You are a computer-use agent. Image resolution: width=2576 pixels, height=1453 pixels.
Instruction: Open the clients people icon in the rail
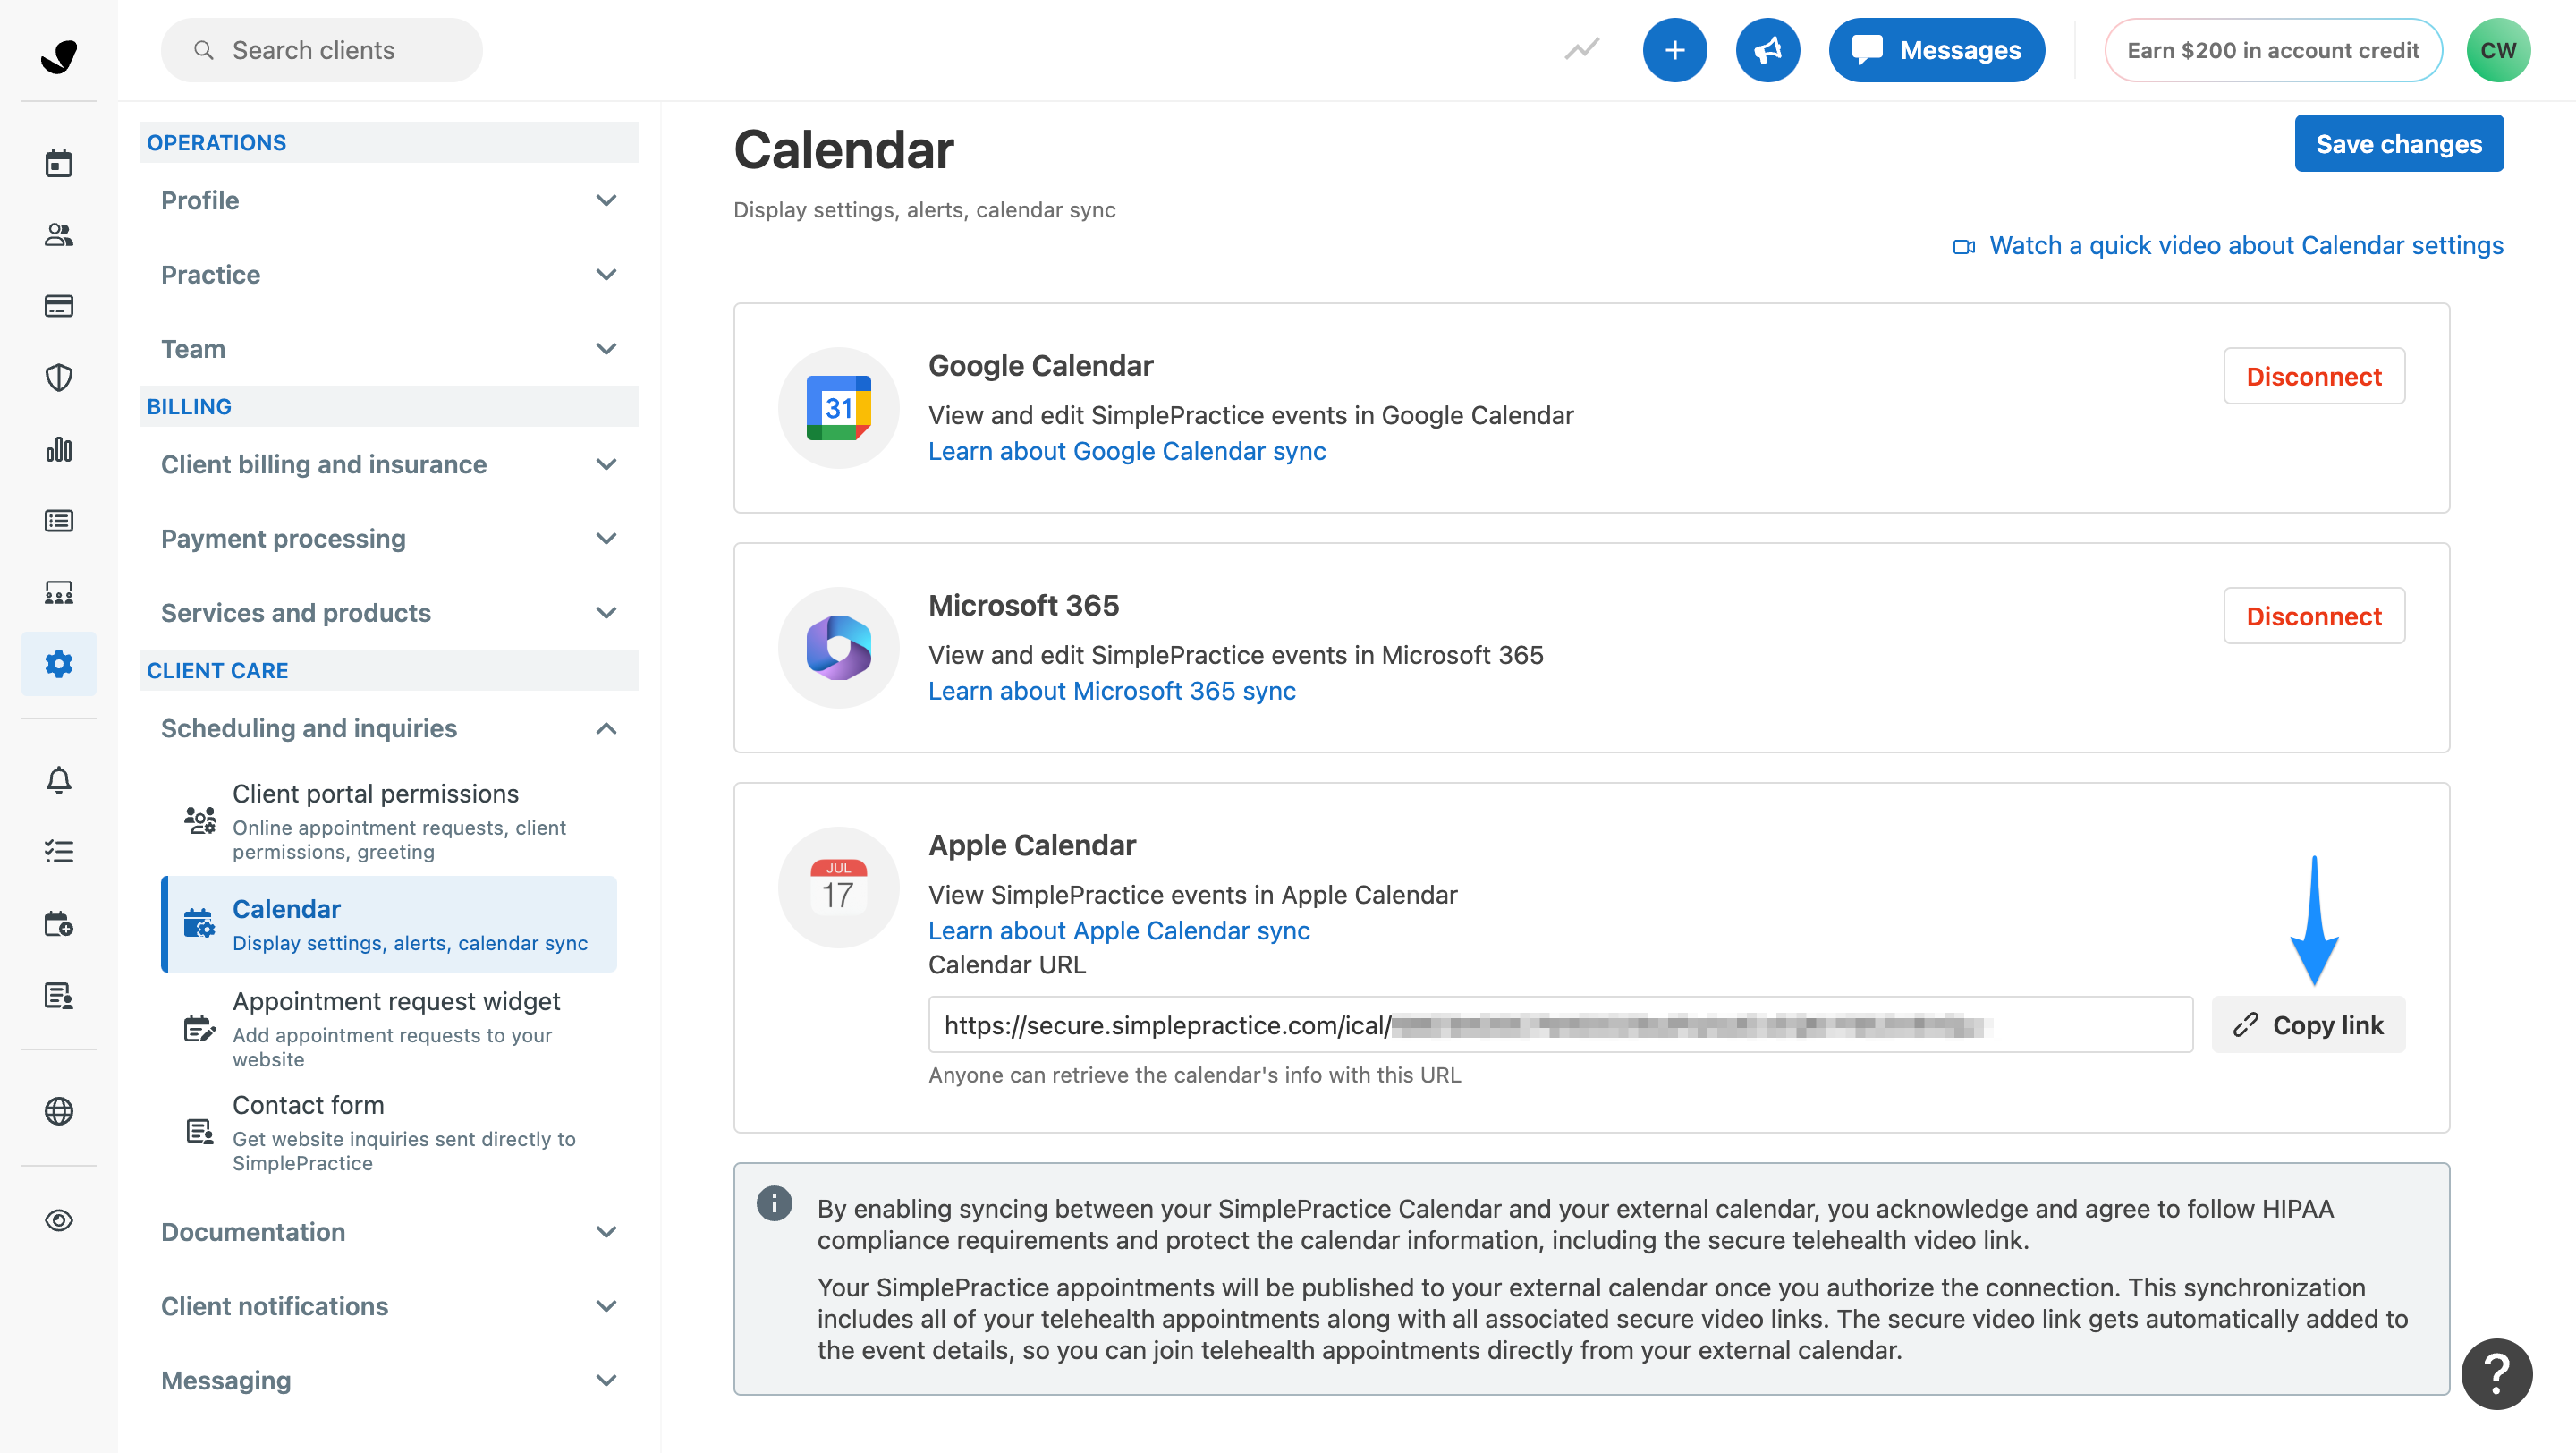coord(59,234)
